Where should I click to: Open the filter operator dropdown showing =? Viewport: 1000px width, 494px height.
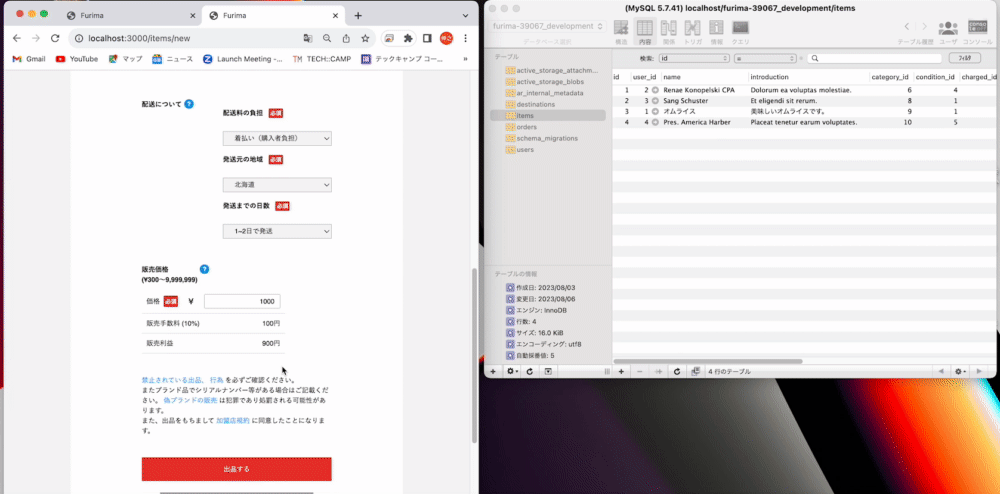[765, 58]
